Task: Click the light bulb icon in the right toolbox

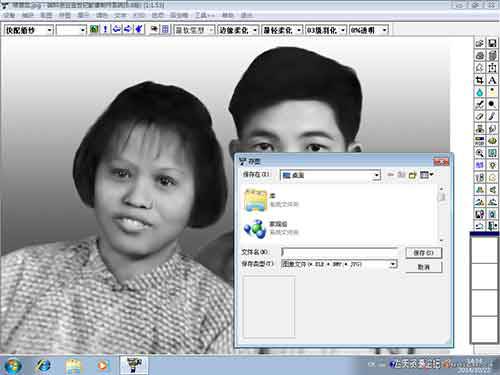Action: tap(492, 165)
